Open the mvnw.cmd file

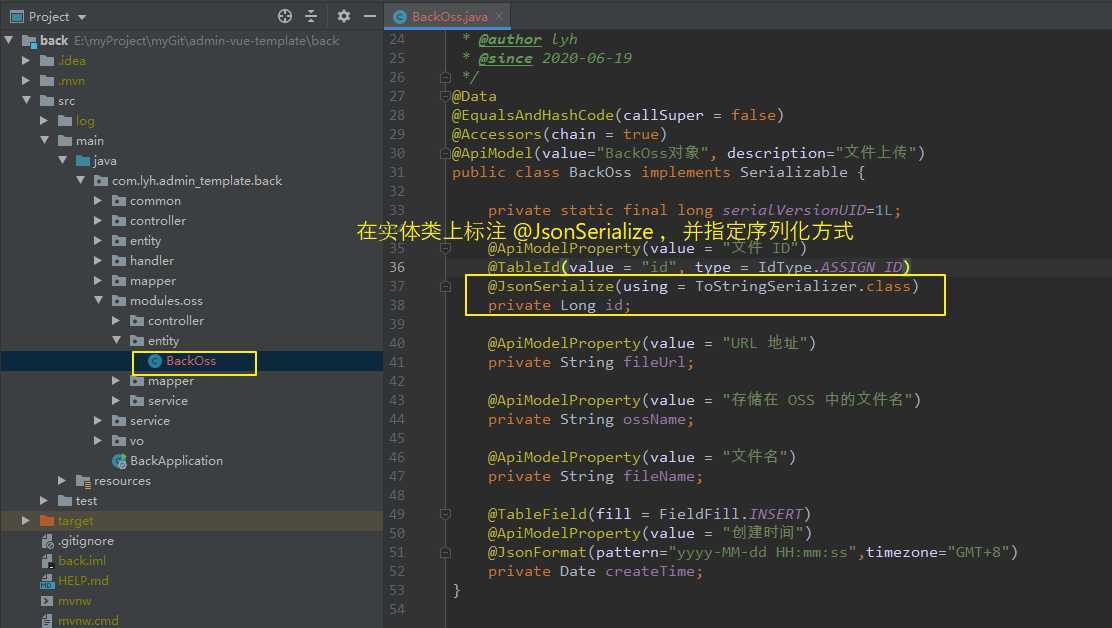point(89,621)
